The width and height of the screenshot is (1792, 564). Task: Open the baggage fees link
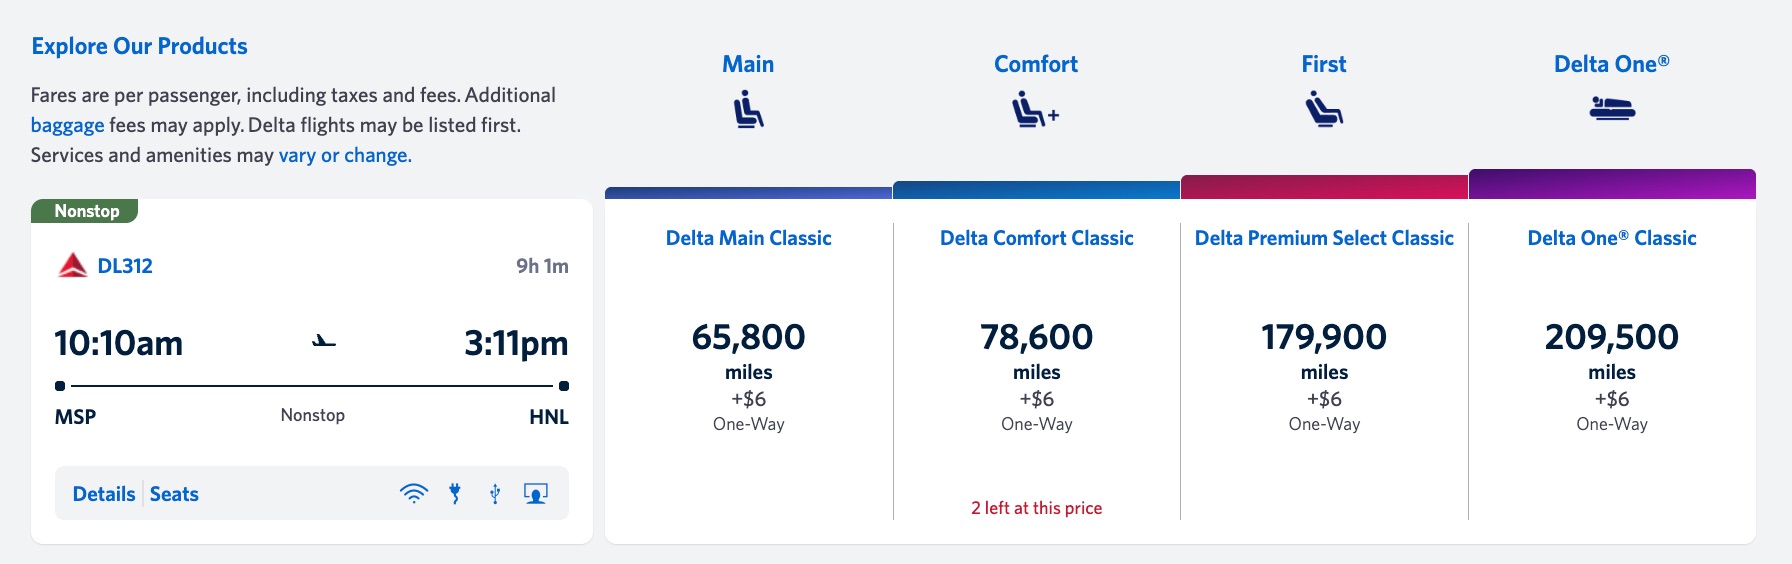(67, 125)
